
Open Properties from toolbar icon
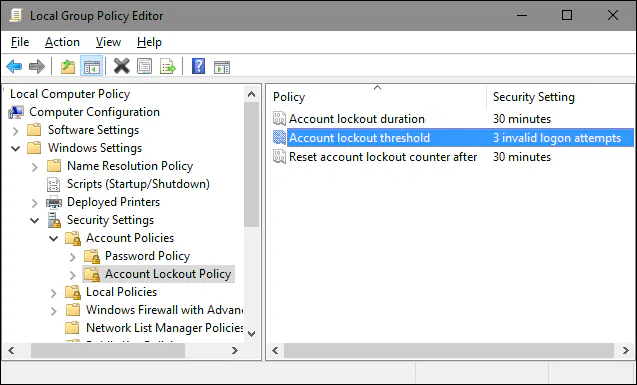pos(145,66)
